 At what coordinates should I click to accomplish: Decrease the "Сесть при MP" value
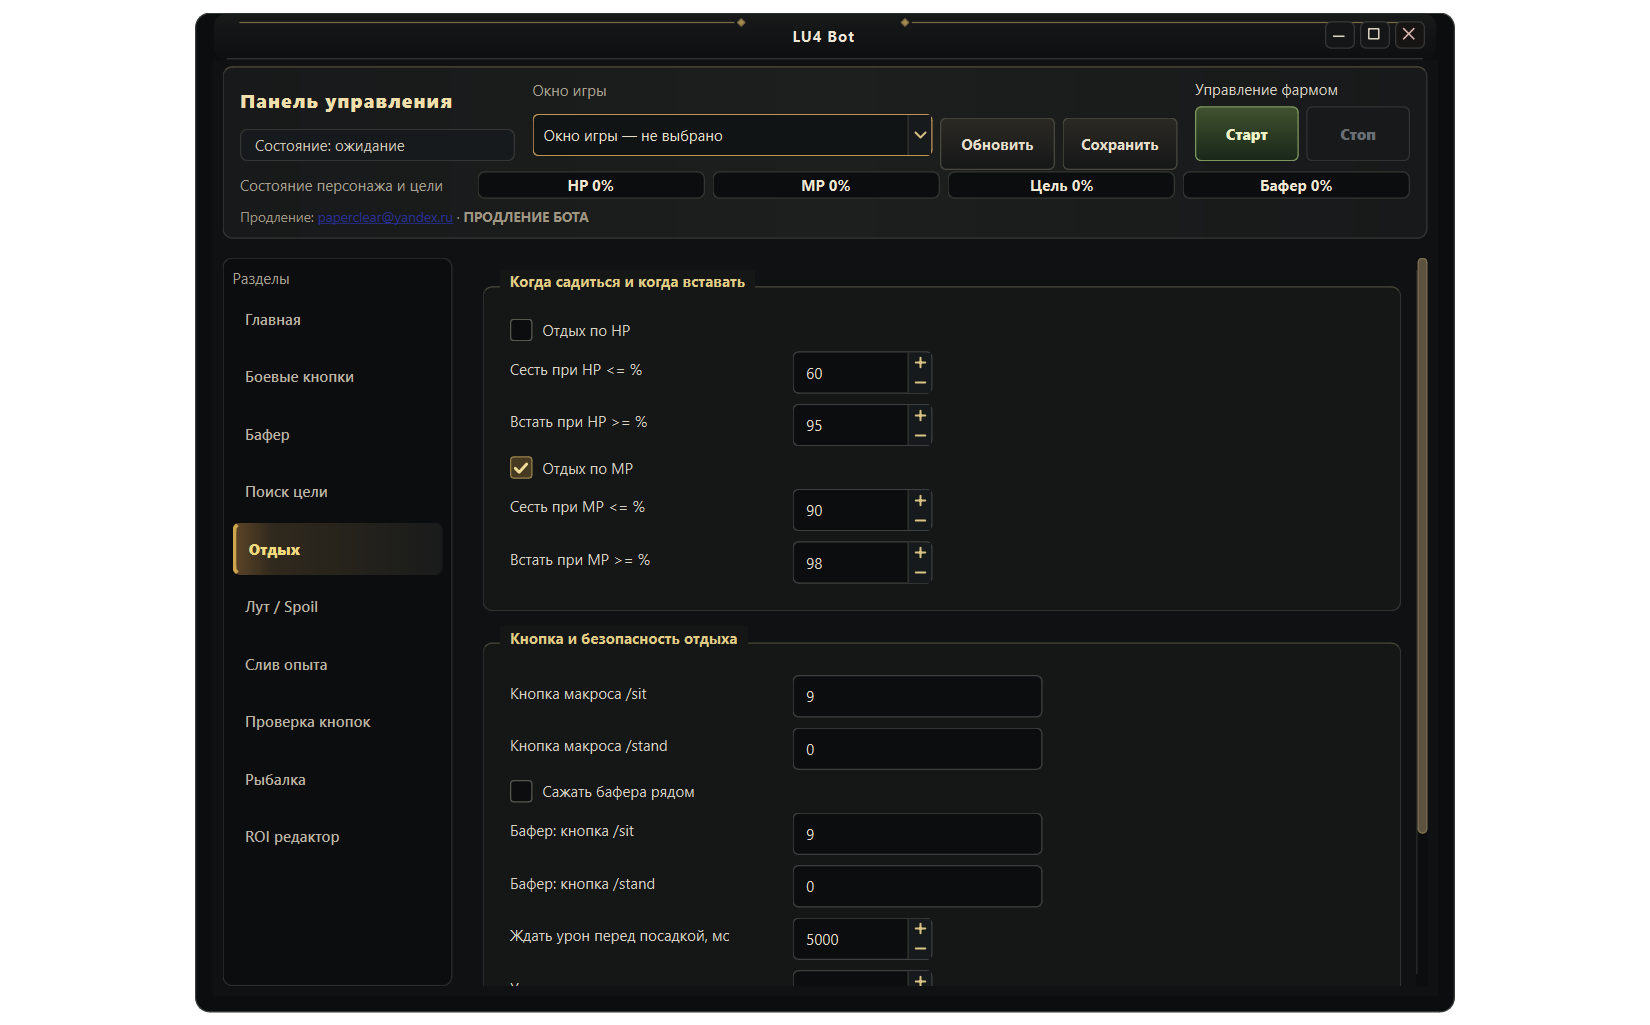(920, 521)
